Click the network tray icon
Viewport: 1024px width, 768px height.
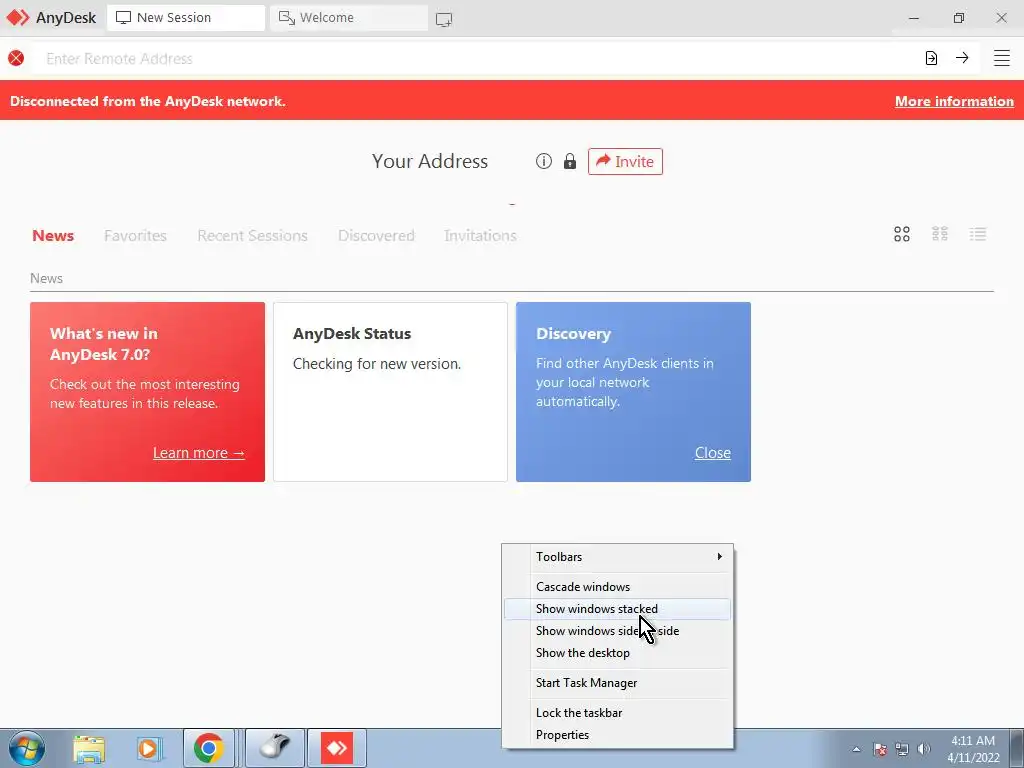point(902,749)
